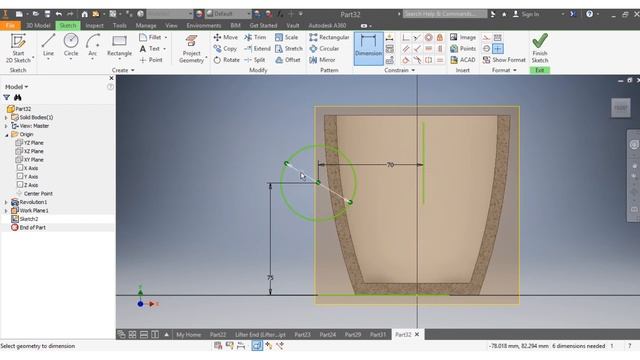Finish the sketch with green checkmark

(540, 49)
